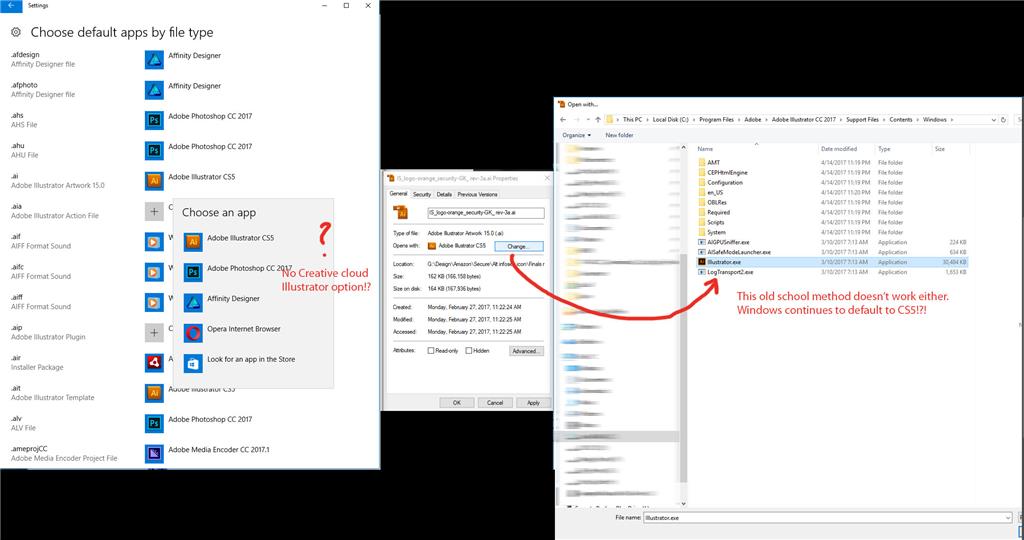Click Affinity Designer icon for .afphoto
1024x540 pixels.
click(x=154, y=90)
